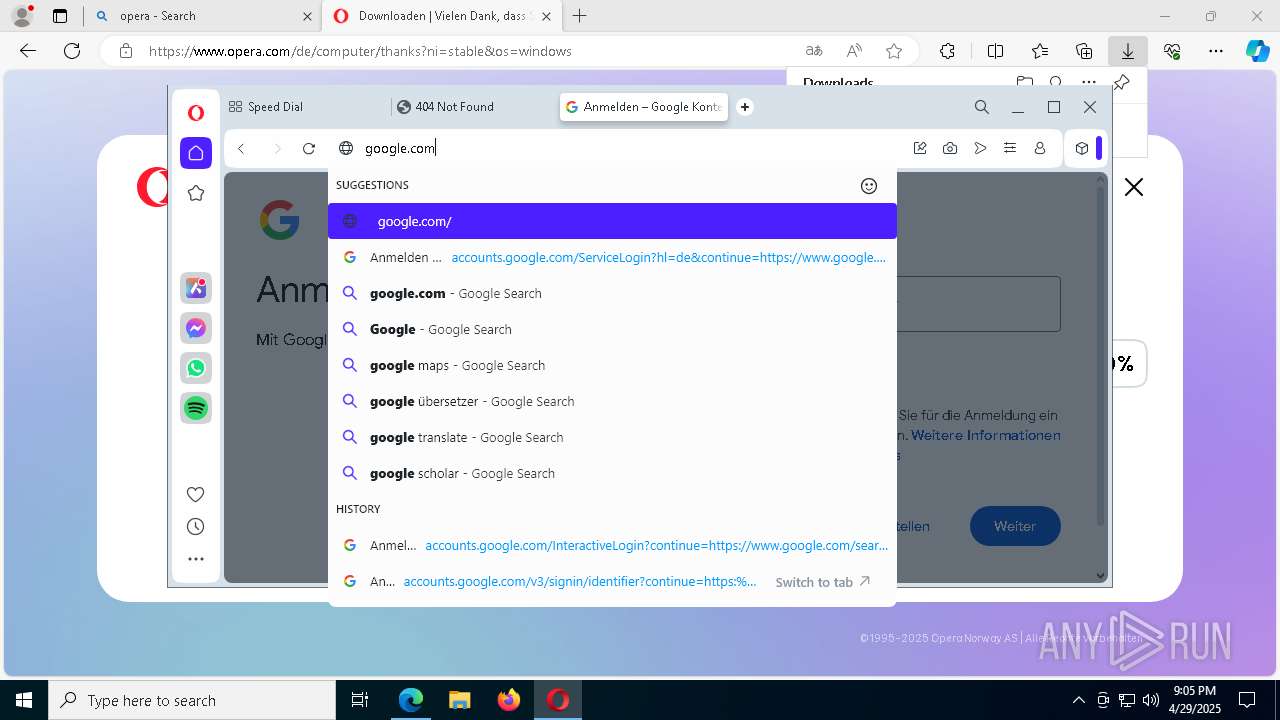Go back in the Opera browser
This screenshot has width=1280, height=720.
pyautogui.click(x=241, y=148)
